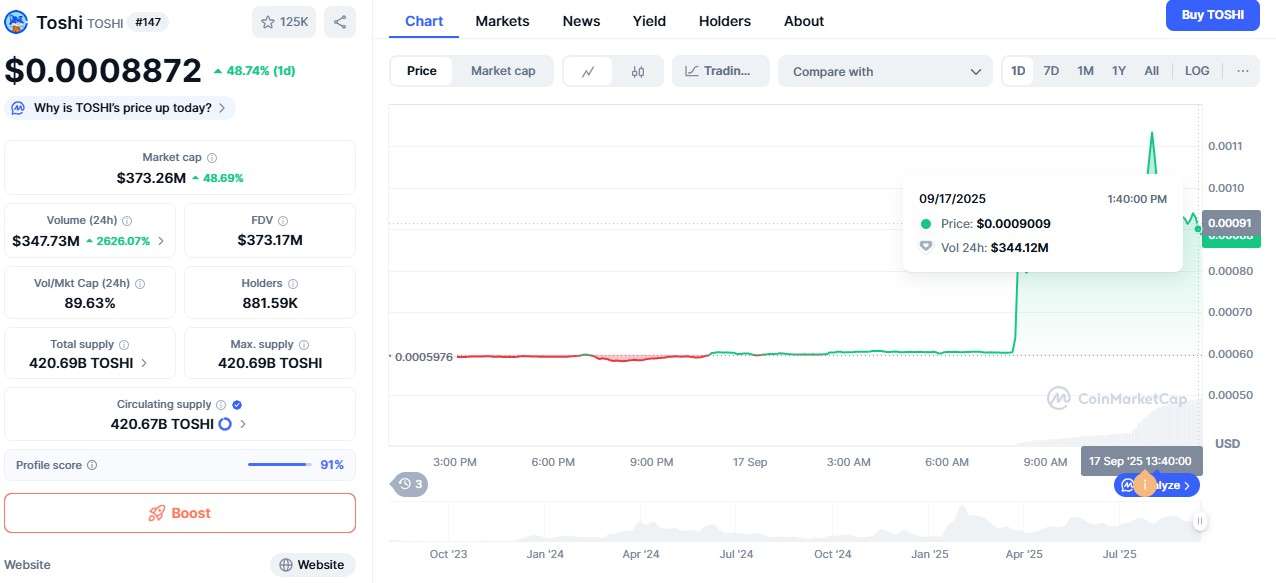1276x583 pixels.
Task: Select the 1D time range
Action: pos(1018,71)
